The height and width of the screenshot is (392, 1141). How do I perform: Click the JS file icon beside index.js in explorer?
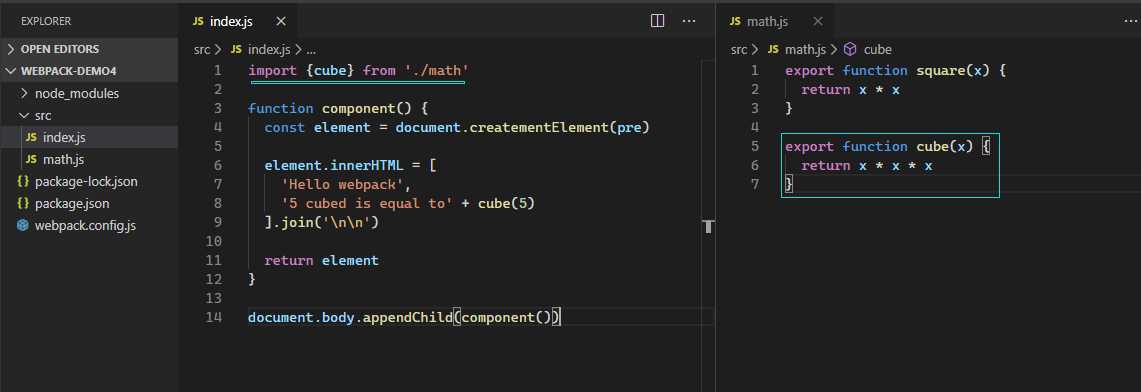pyautogui.click(x=31, y=137)
